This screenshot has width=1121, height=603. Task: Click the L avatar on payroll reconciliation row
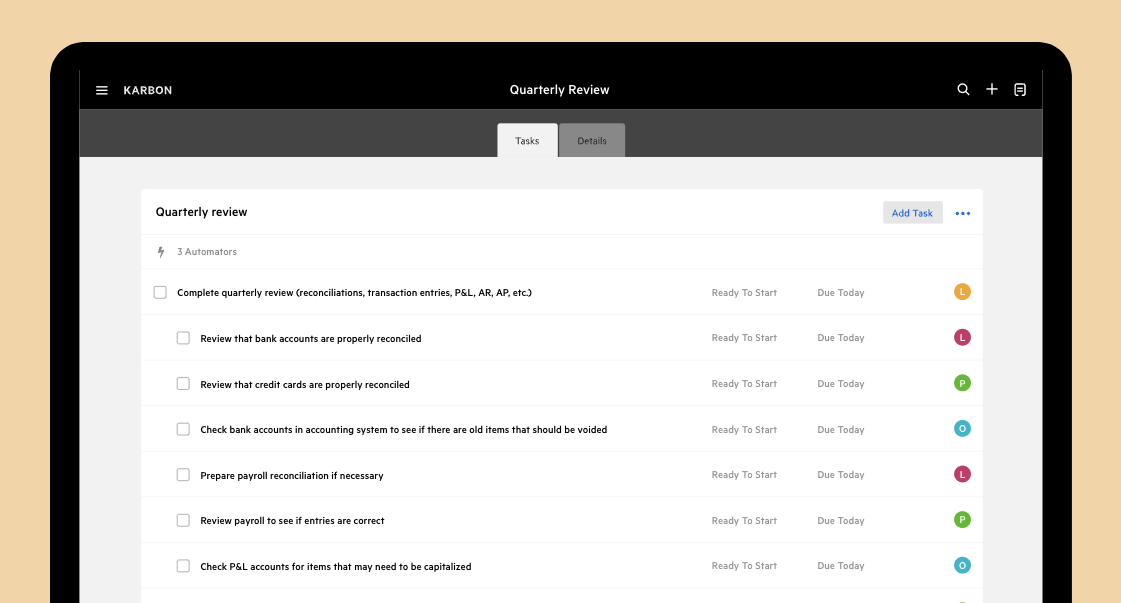pos(962,474)
